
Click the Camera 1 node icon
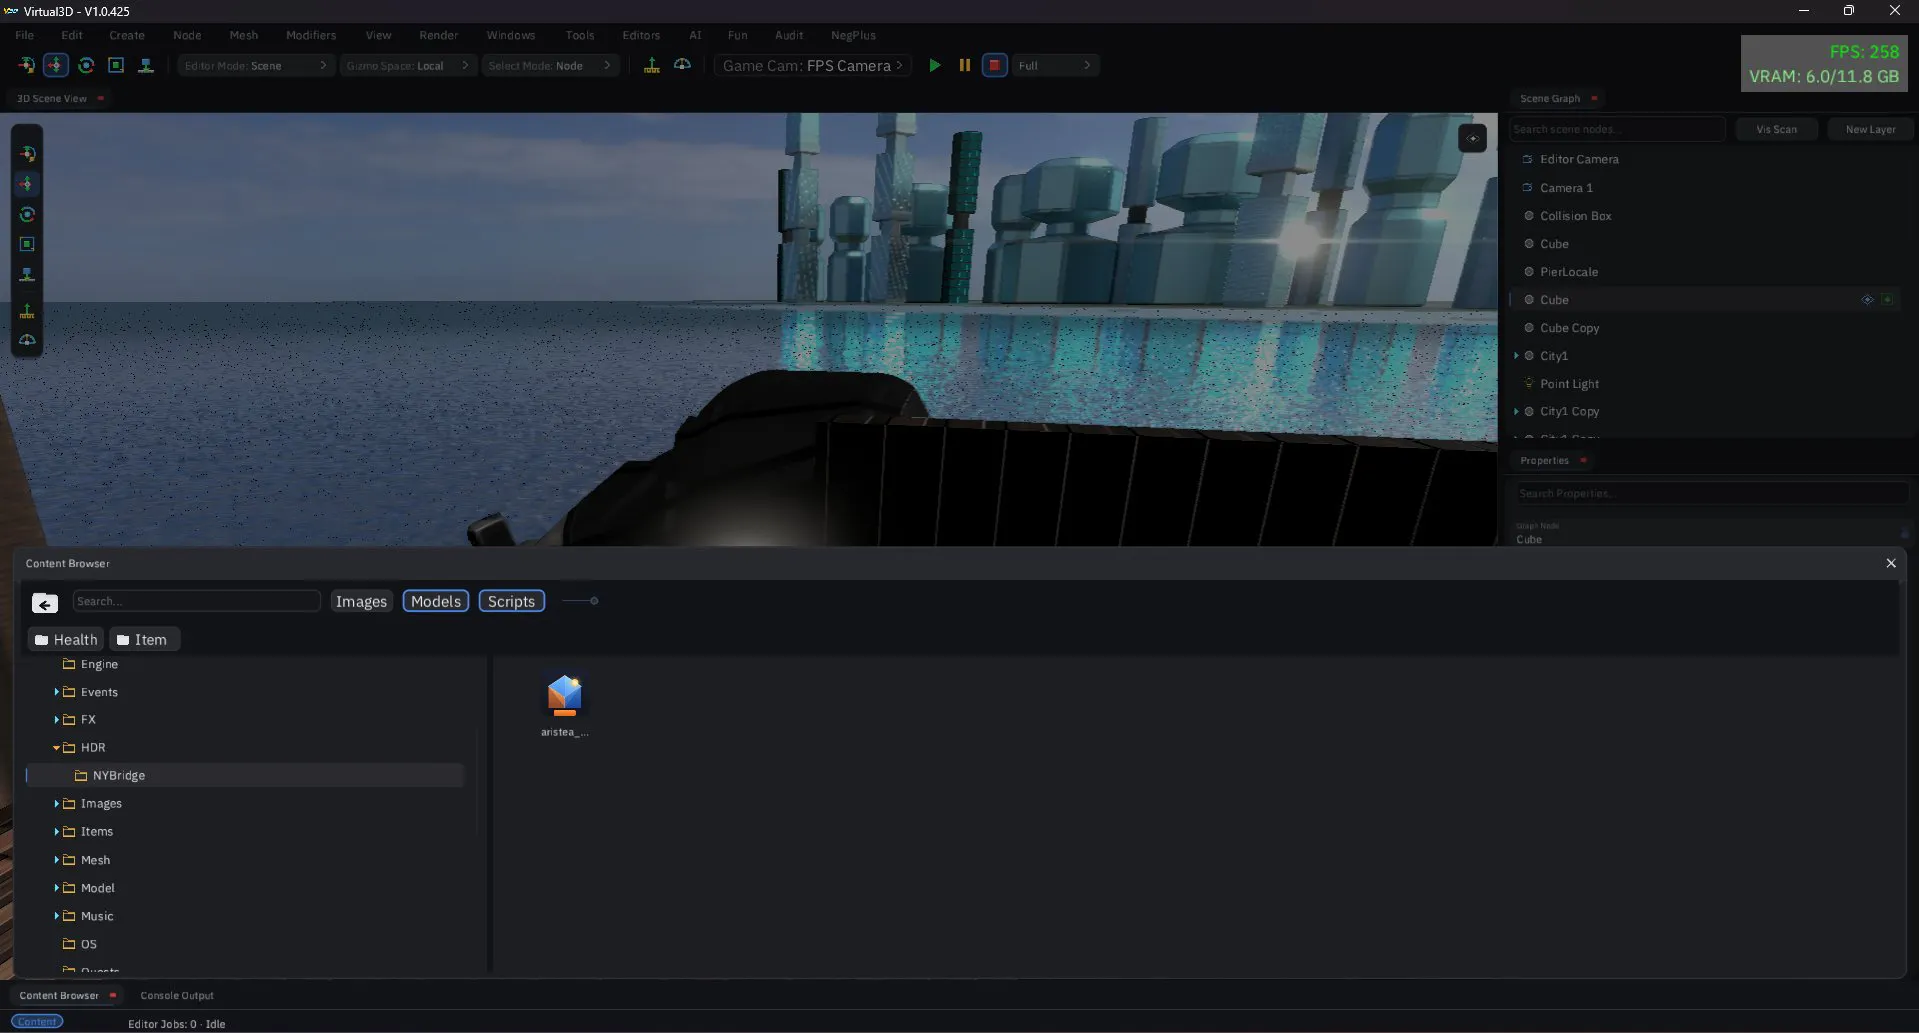pos(1527,187)
